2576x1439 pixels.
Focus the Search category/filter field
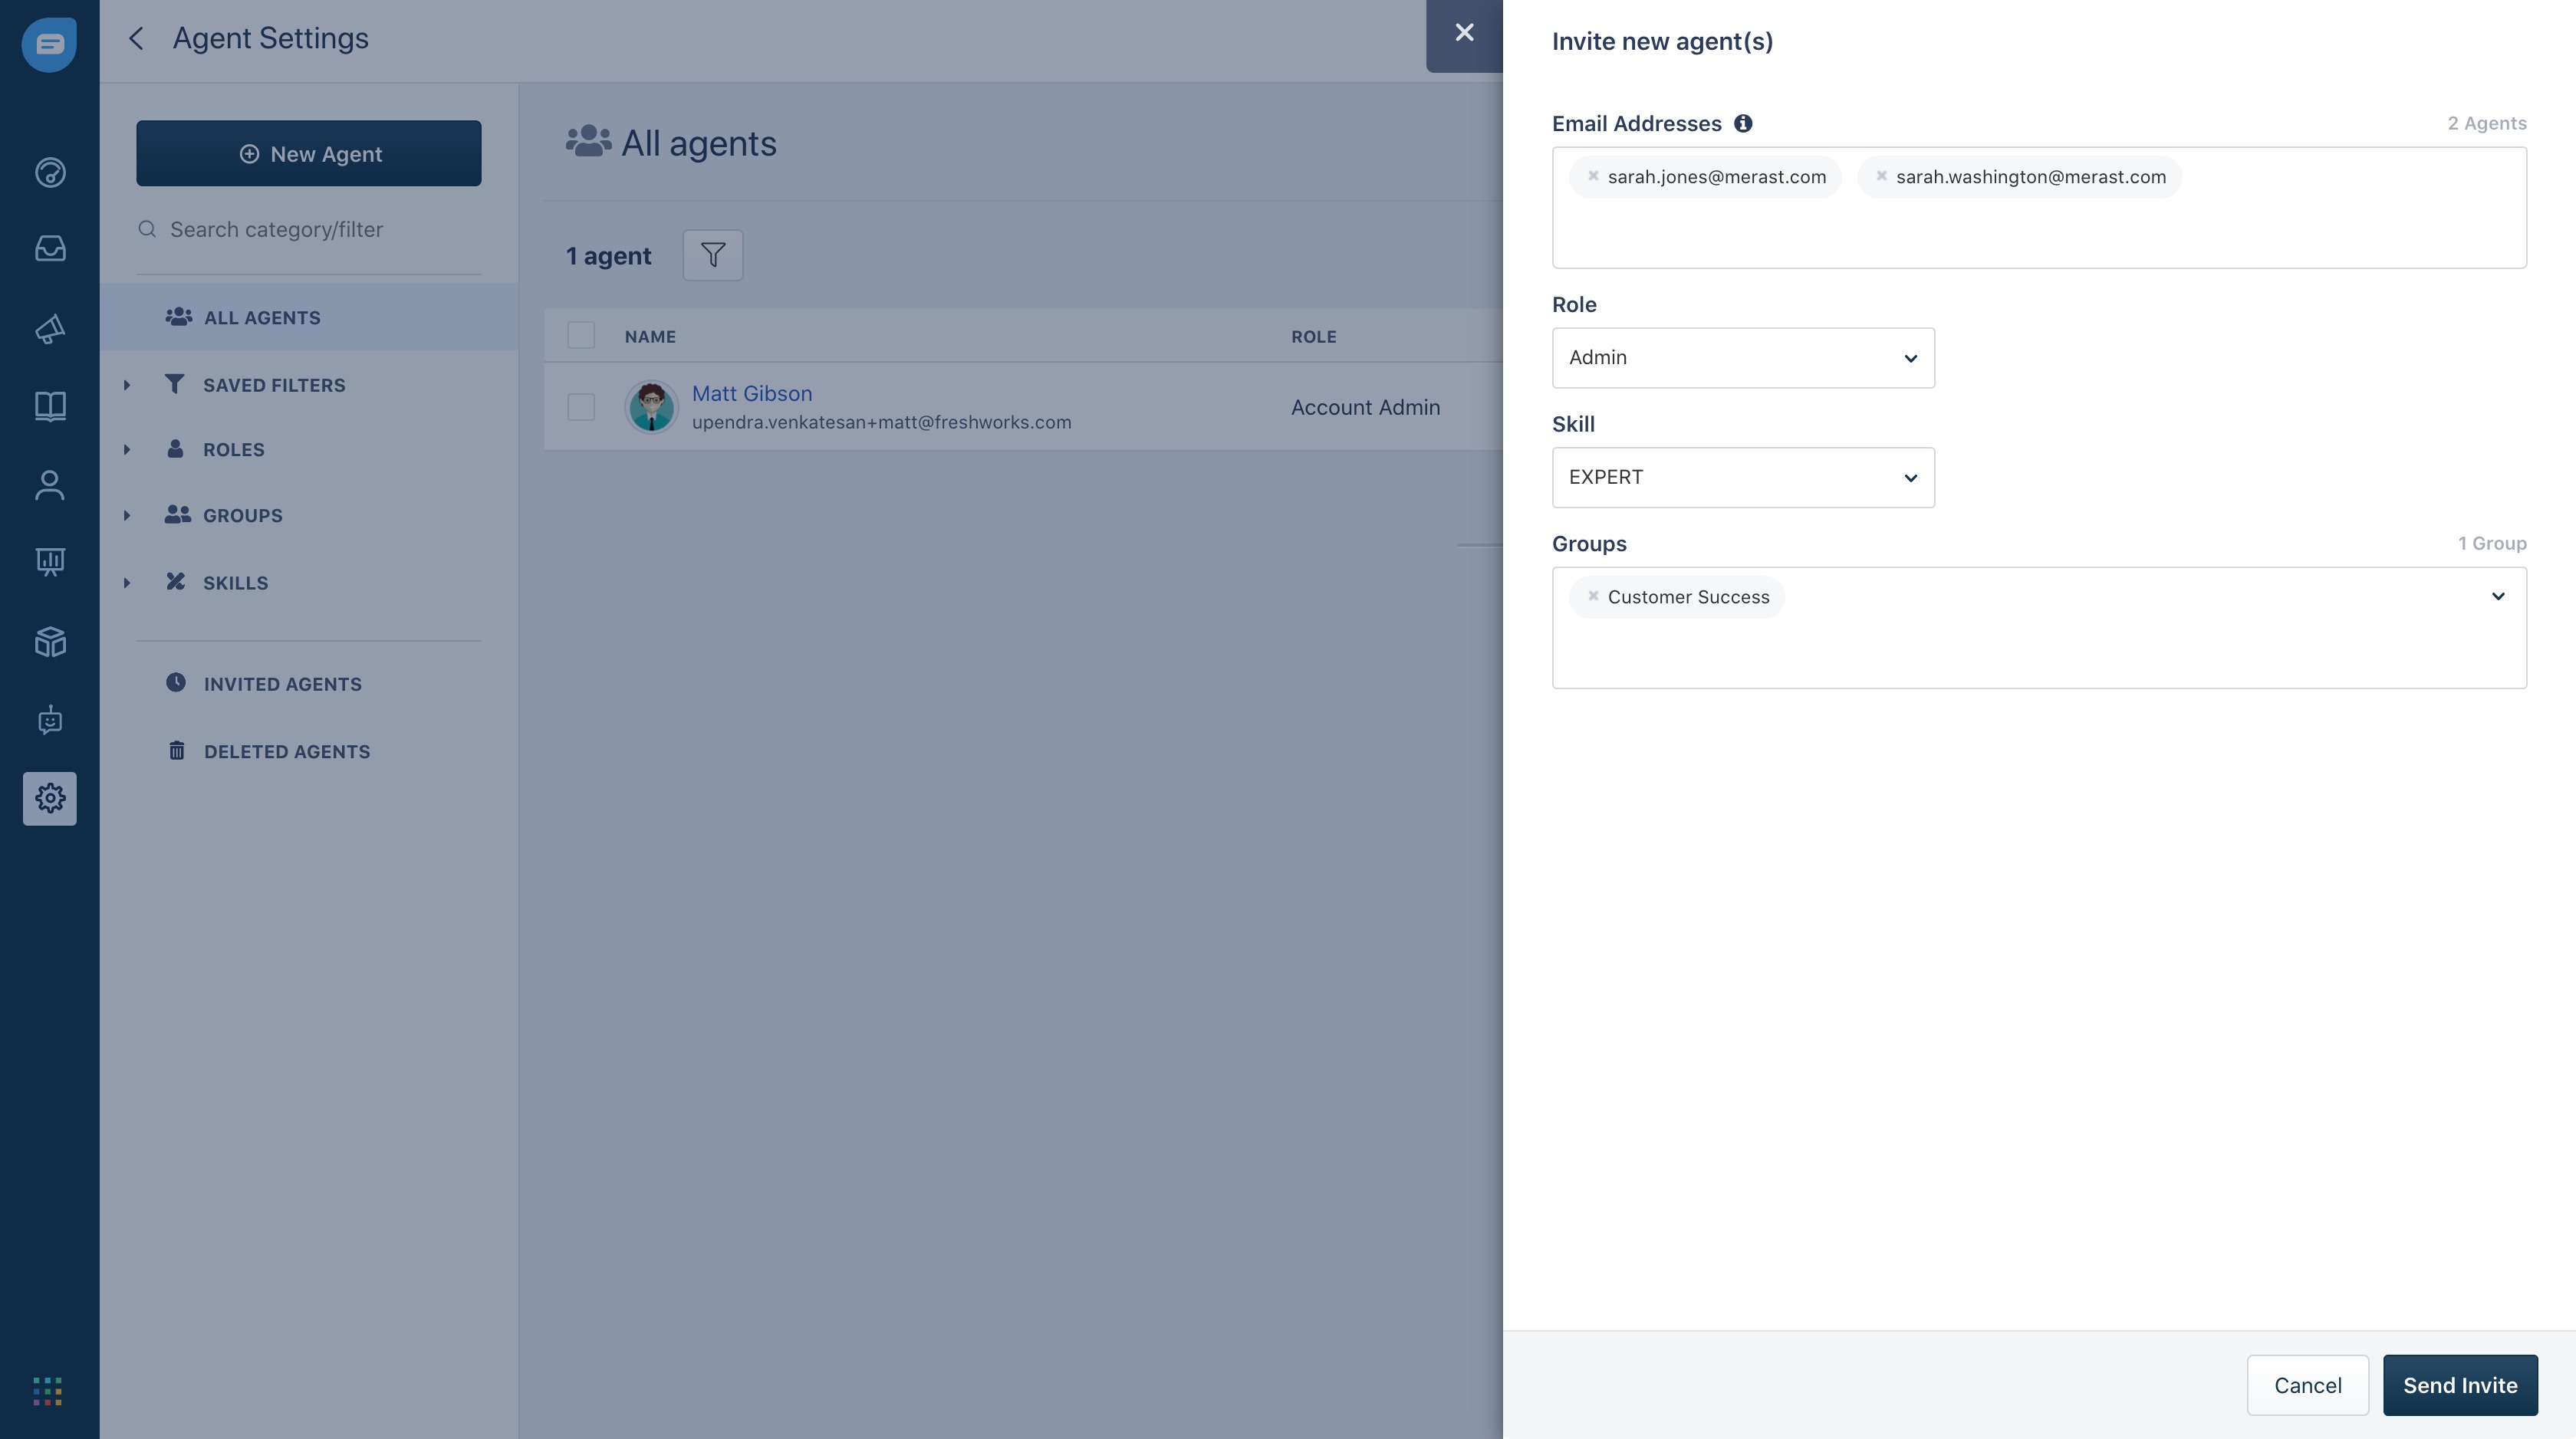tap(309, 229)
